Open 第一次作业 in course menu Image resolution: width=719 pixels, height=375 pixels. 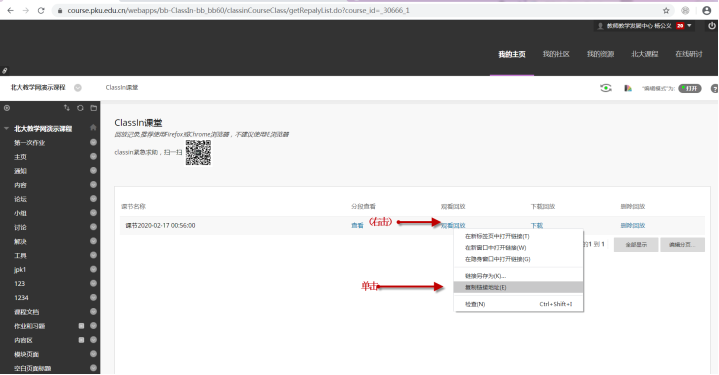coord(29,143)
